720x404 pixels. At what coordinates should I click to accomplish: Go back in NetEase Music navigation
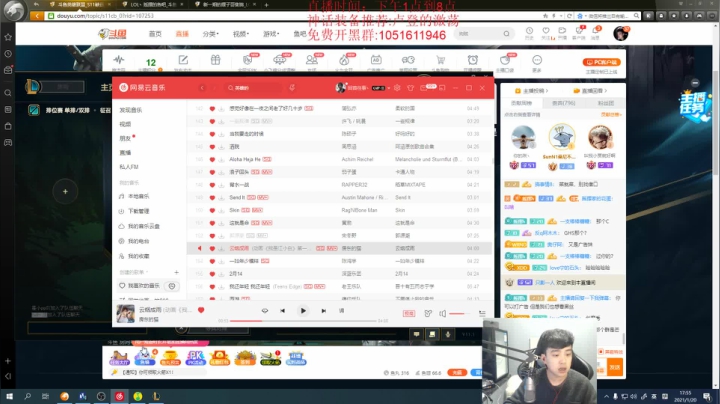(202, 88)
